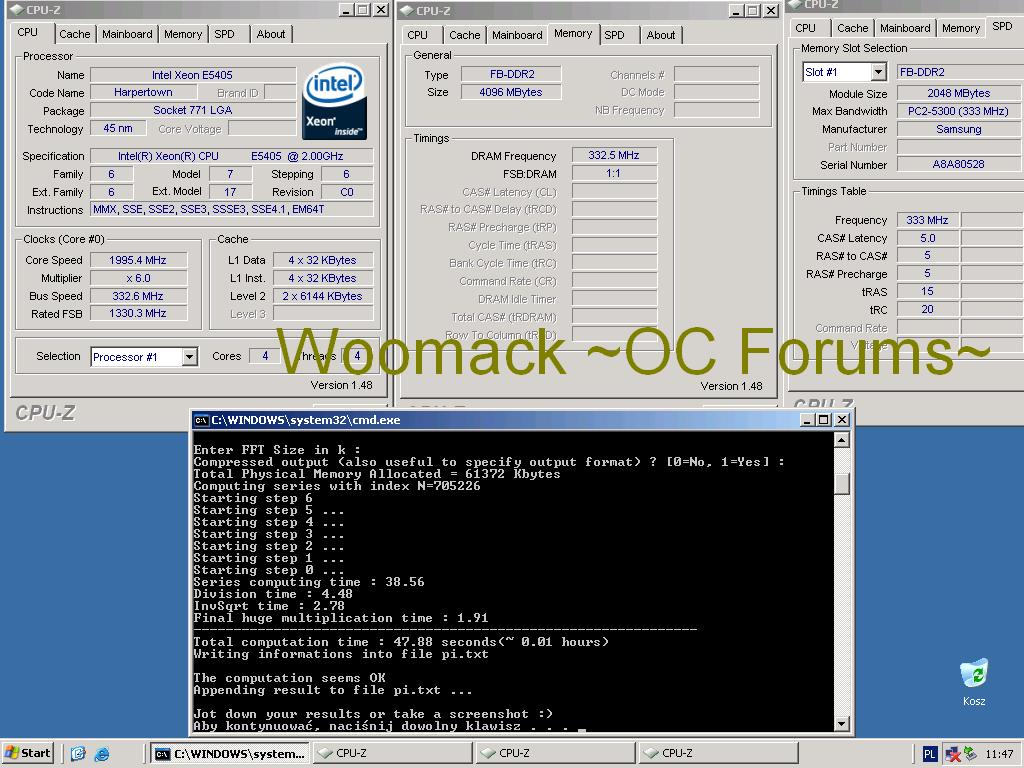Click the Code Name value Harpertown
Viewport: 1024px width, 768px height.
coord(144,93)
